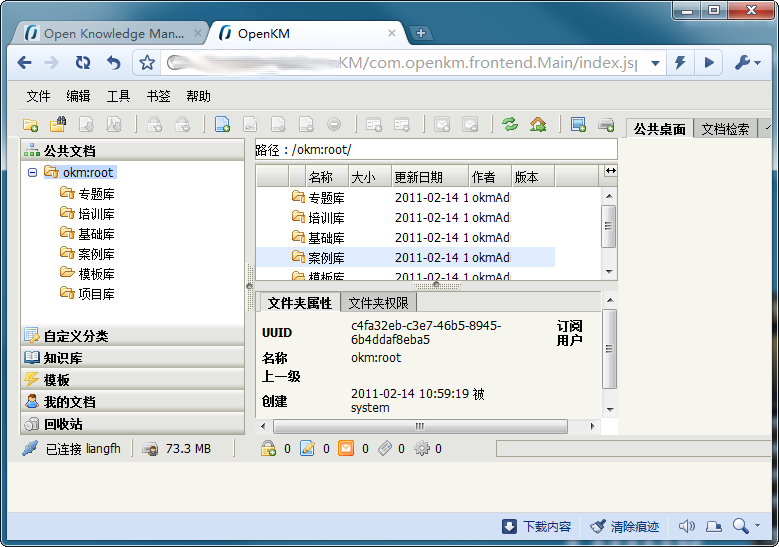Click the Add subscription envelope icon

click(x=442, y=124)
